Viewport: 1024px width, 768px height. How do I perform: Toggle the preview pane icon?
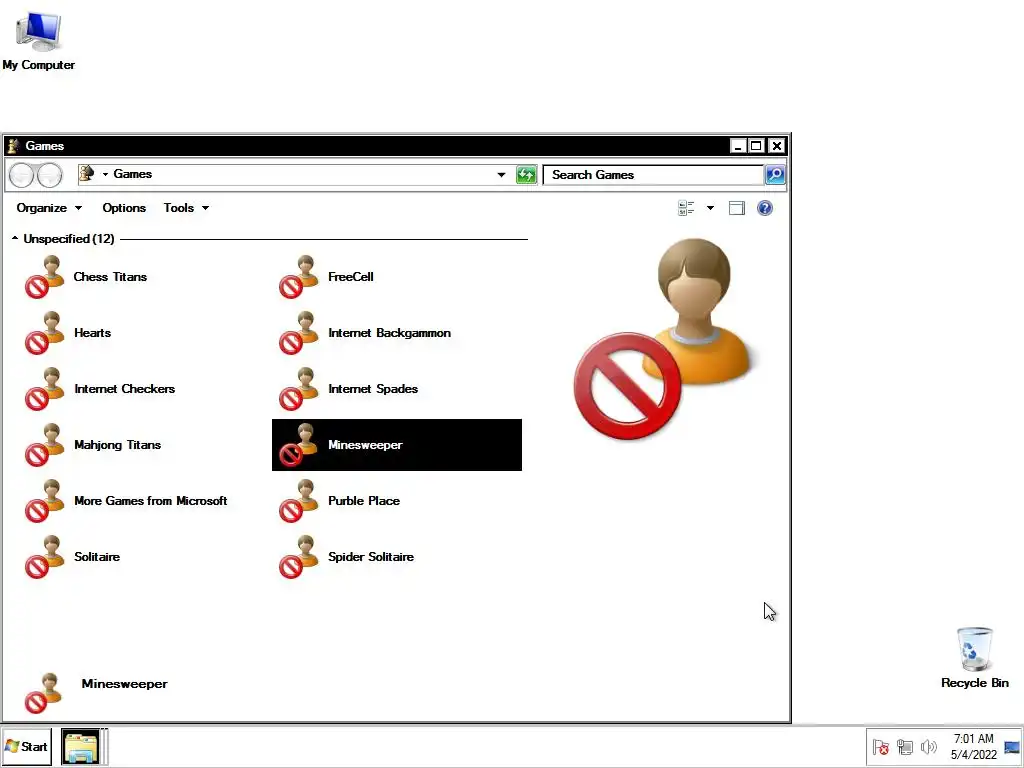click(737, 208)
